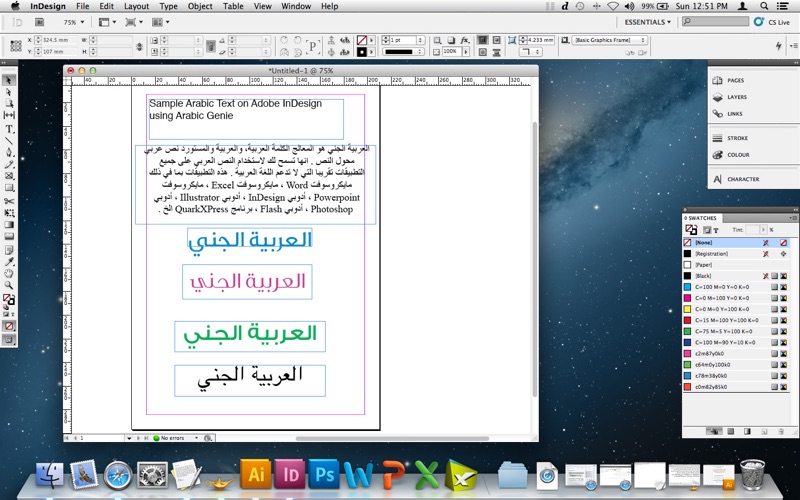
Task: Open the Table menu
Action: [x=232, y=6]
